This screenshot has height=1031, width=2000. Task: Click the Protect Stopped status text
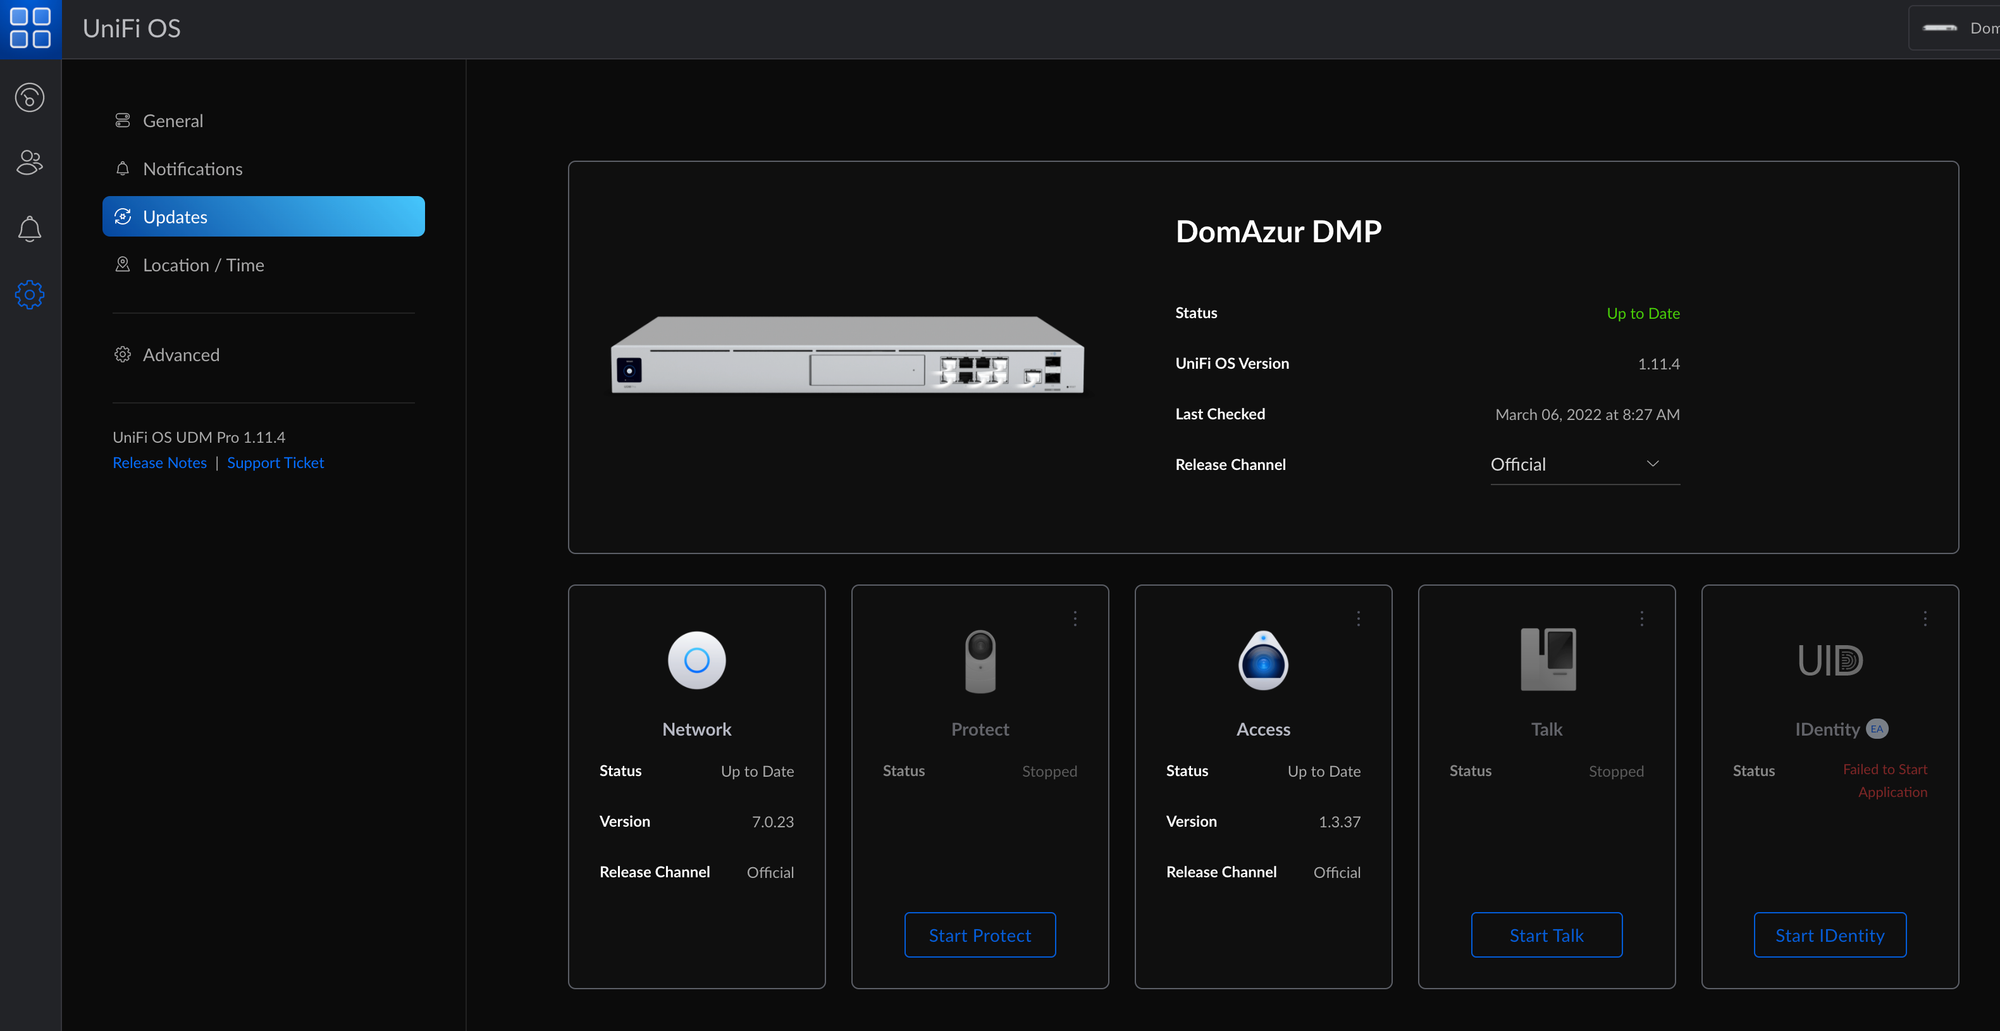click(1050, 772)
